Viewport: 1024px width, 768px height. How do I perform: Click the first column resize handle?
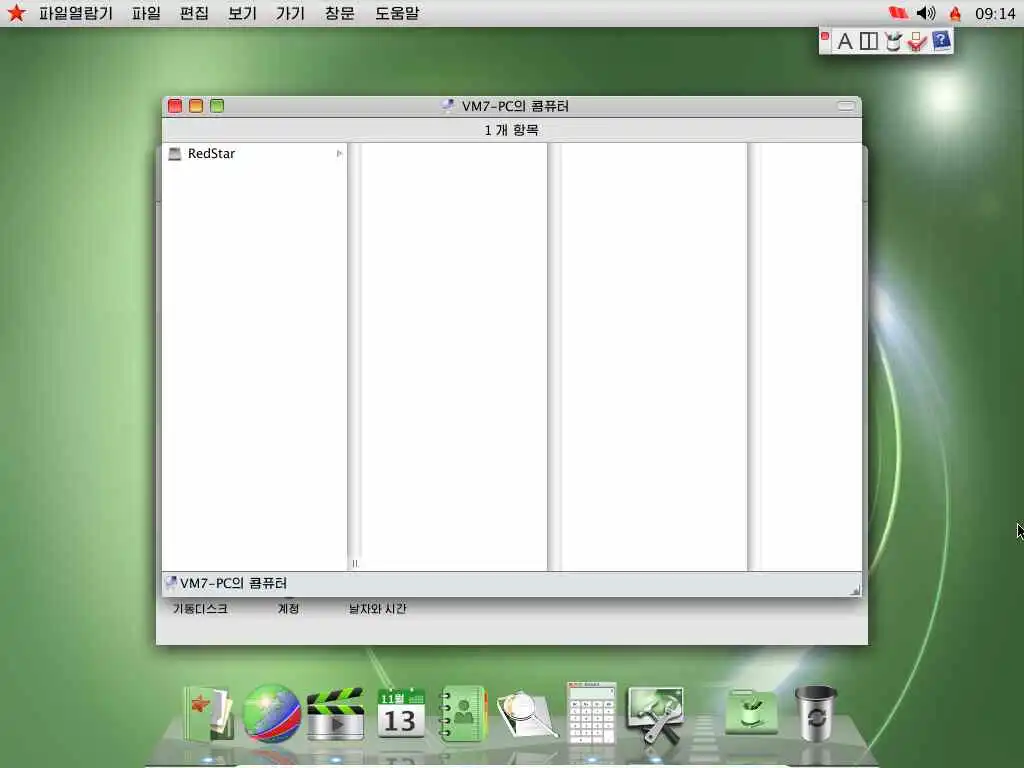tap(355, 563)
